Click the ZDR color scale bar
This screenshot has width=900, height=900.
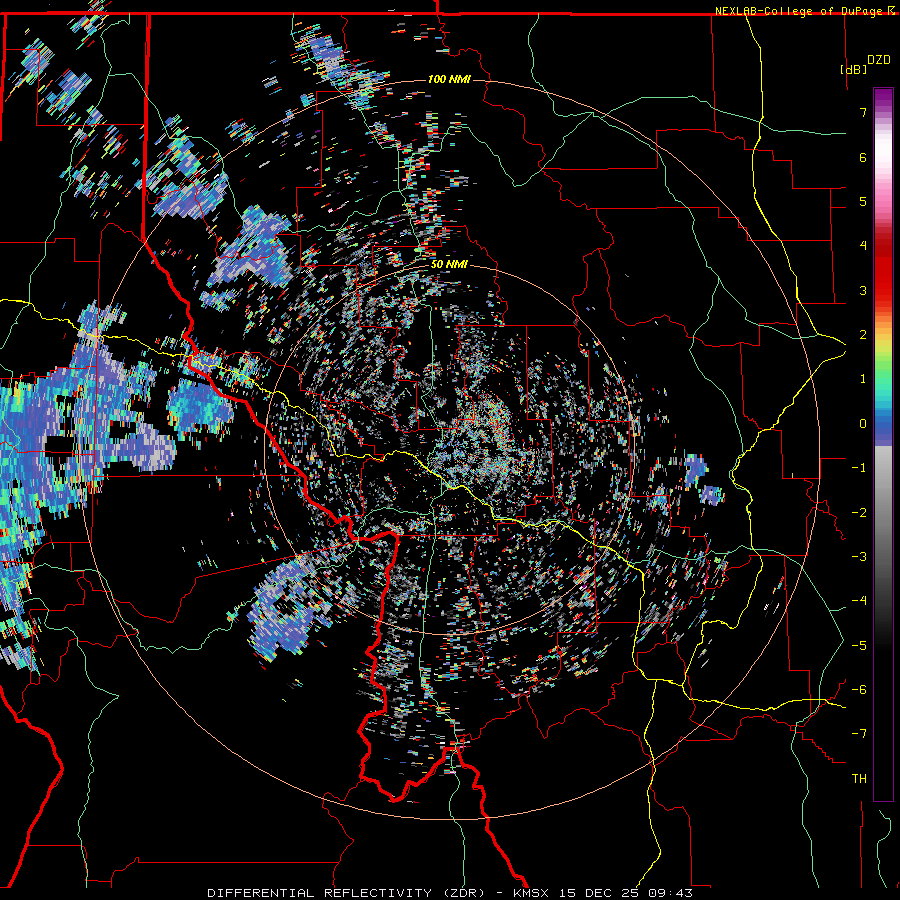[883, 444]
